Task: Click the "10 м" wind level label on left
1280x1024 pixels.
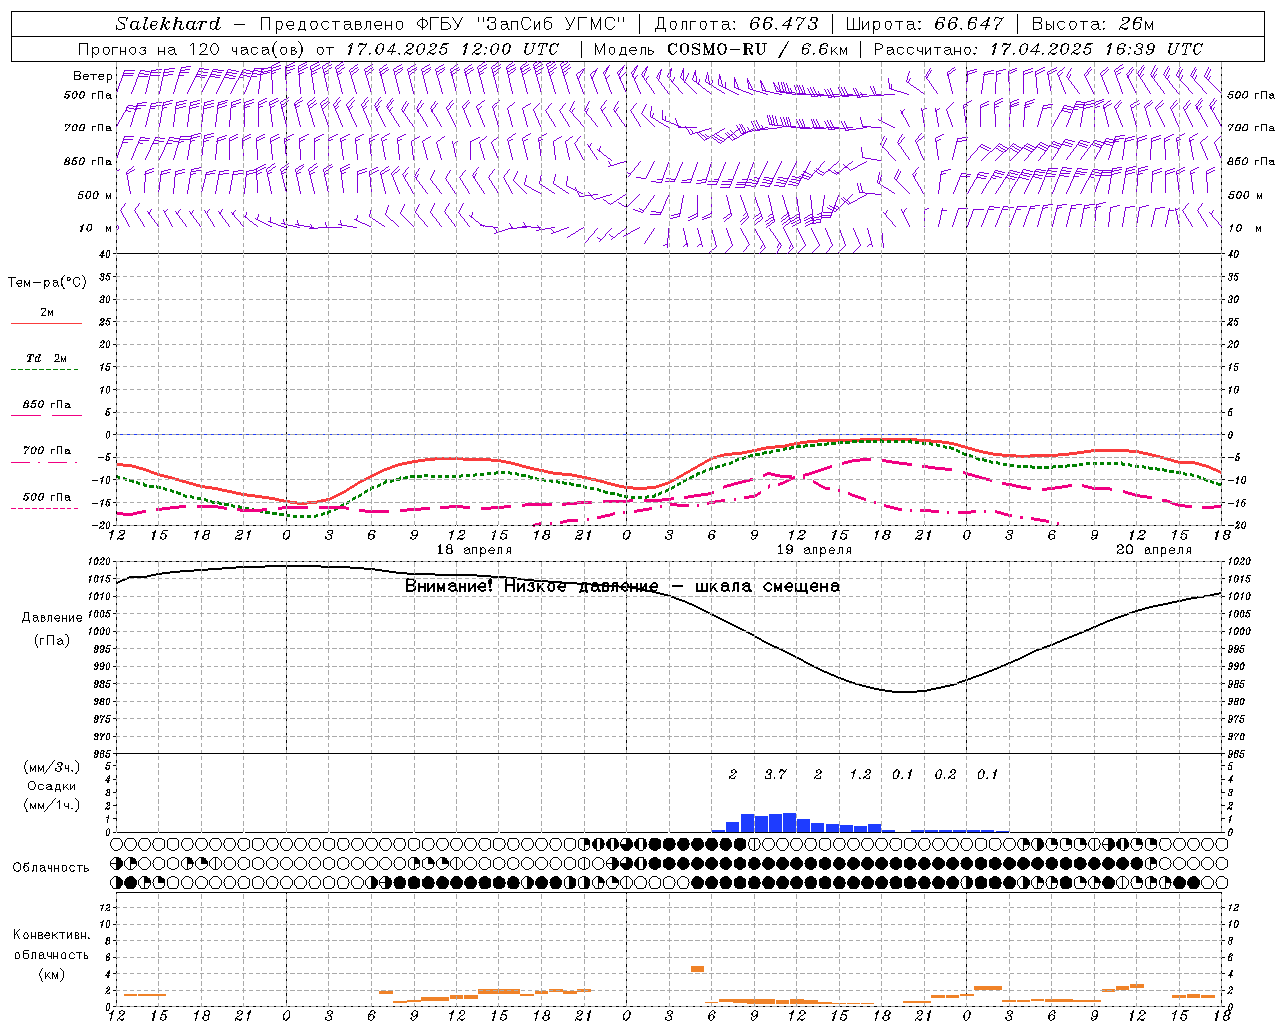Action: click(x=95, y=229)
